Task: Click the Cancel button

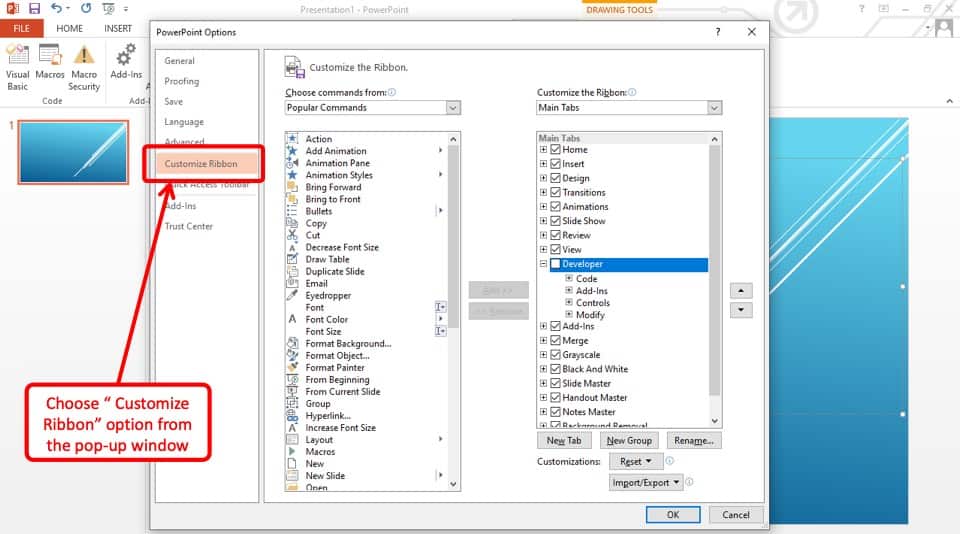Action: click(736, 514)
